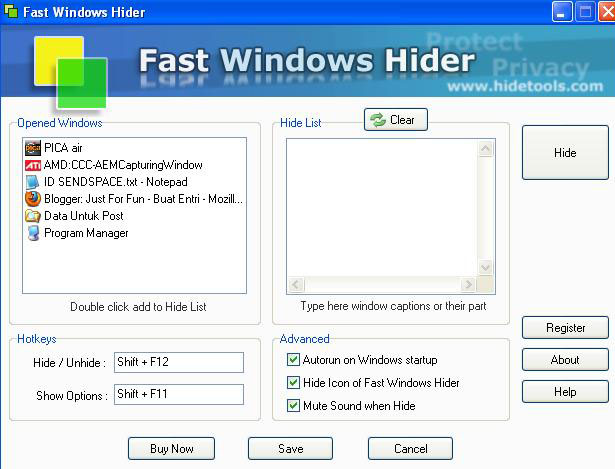Viewport: 615px width, 469px height.
Task: Toggle Autorun on Windows startup checkbox
Action: (293, 360)
